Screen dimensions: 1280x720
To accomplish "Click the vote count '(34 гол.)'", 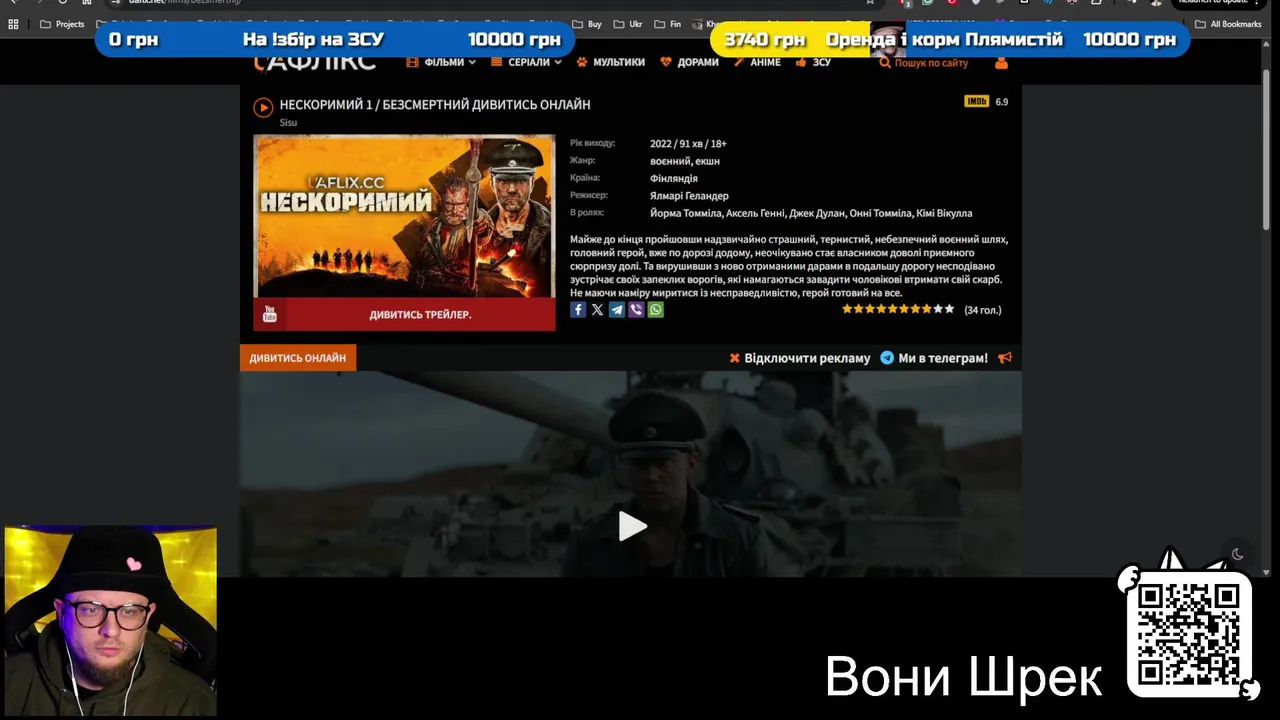I will point(982,310).
